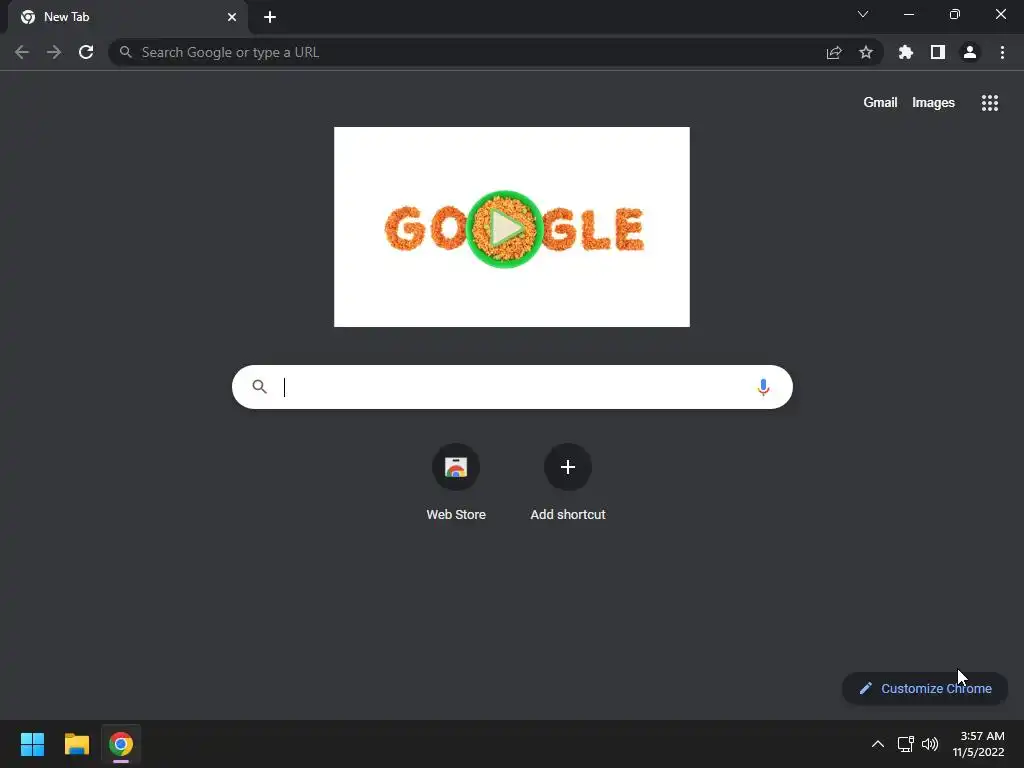Click the magnifier icon in Google search box
Screen dimensions: 1024x768
[x=259, y=387]
